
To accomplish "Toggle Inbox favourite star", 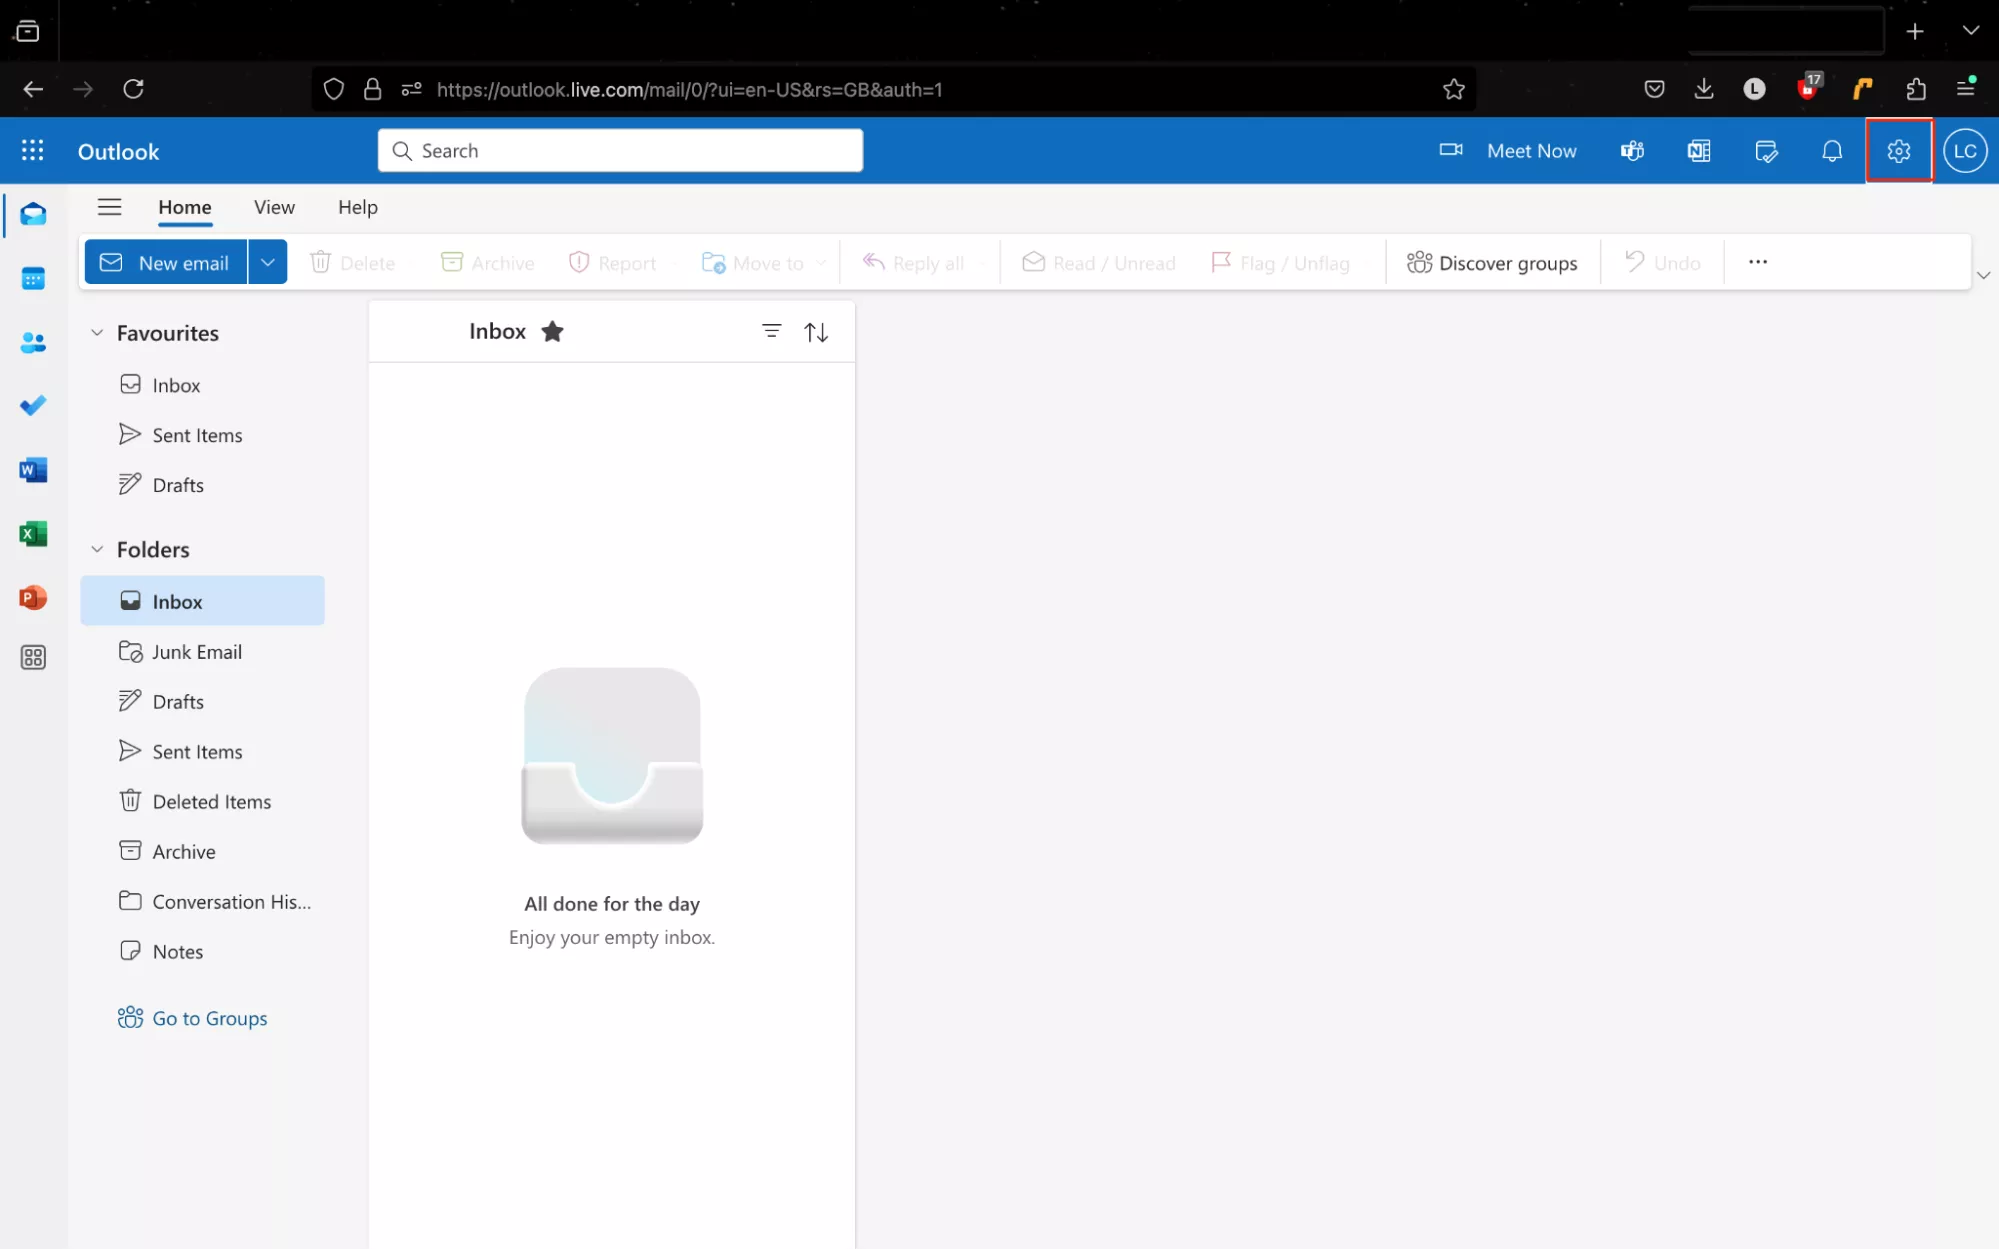I will coord(552,332).
